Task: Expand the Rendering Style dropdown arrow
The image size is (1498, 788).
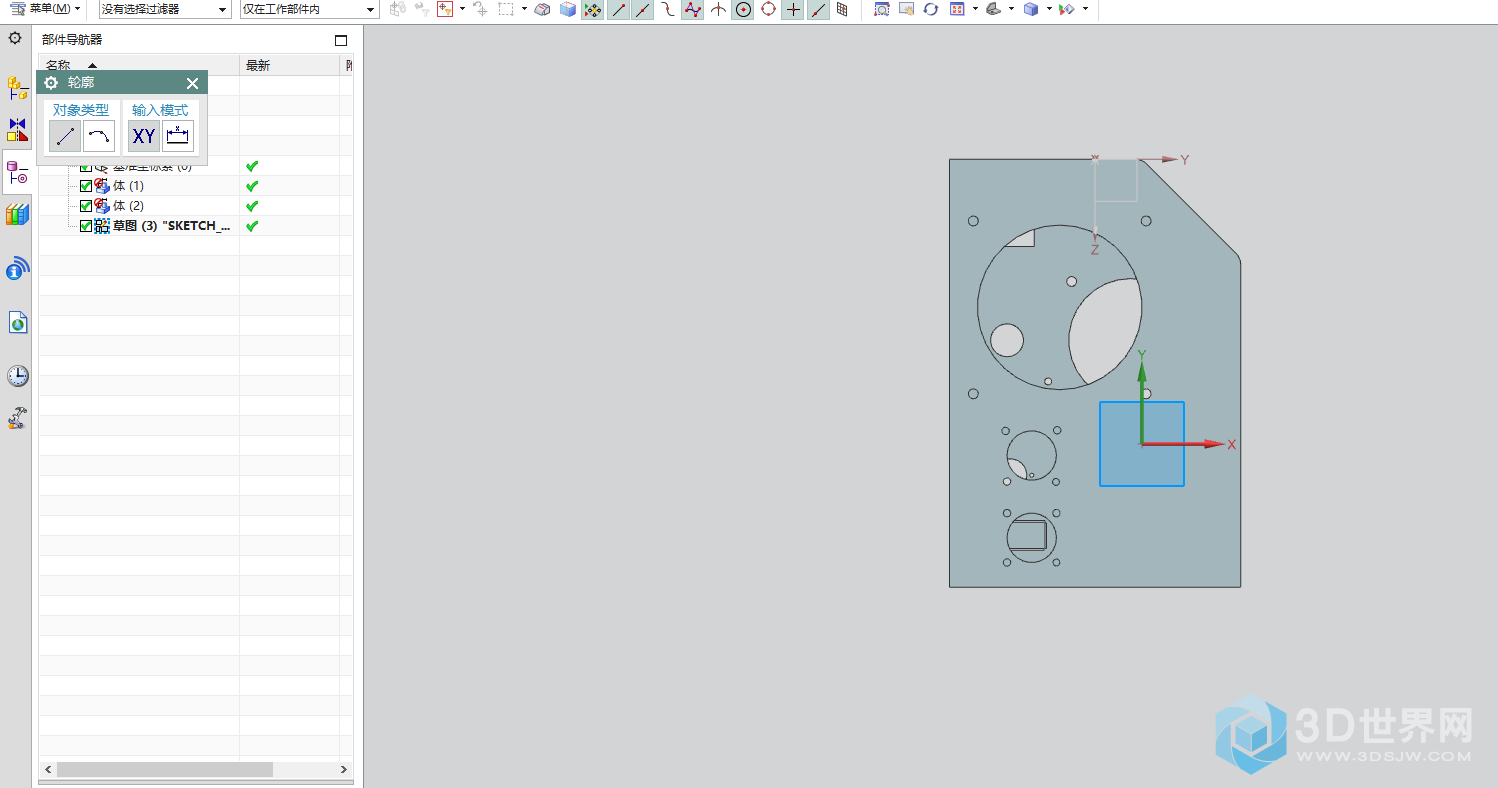Action: pos(1048,9)
